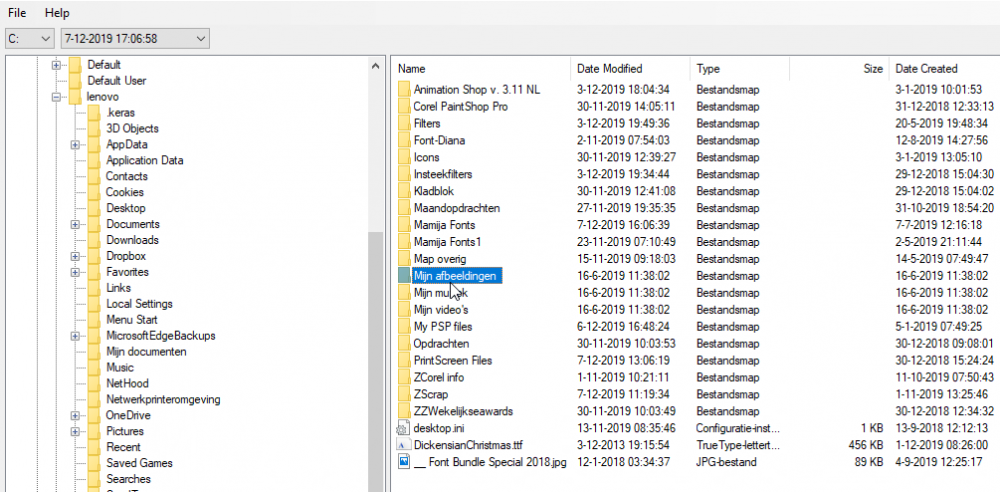Image resolution: width=1000 pixels, height=492 pixels.
Task: Click the tree panel vertical scrollbar thumb
Action: point(376,361)
